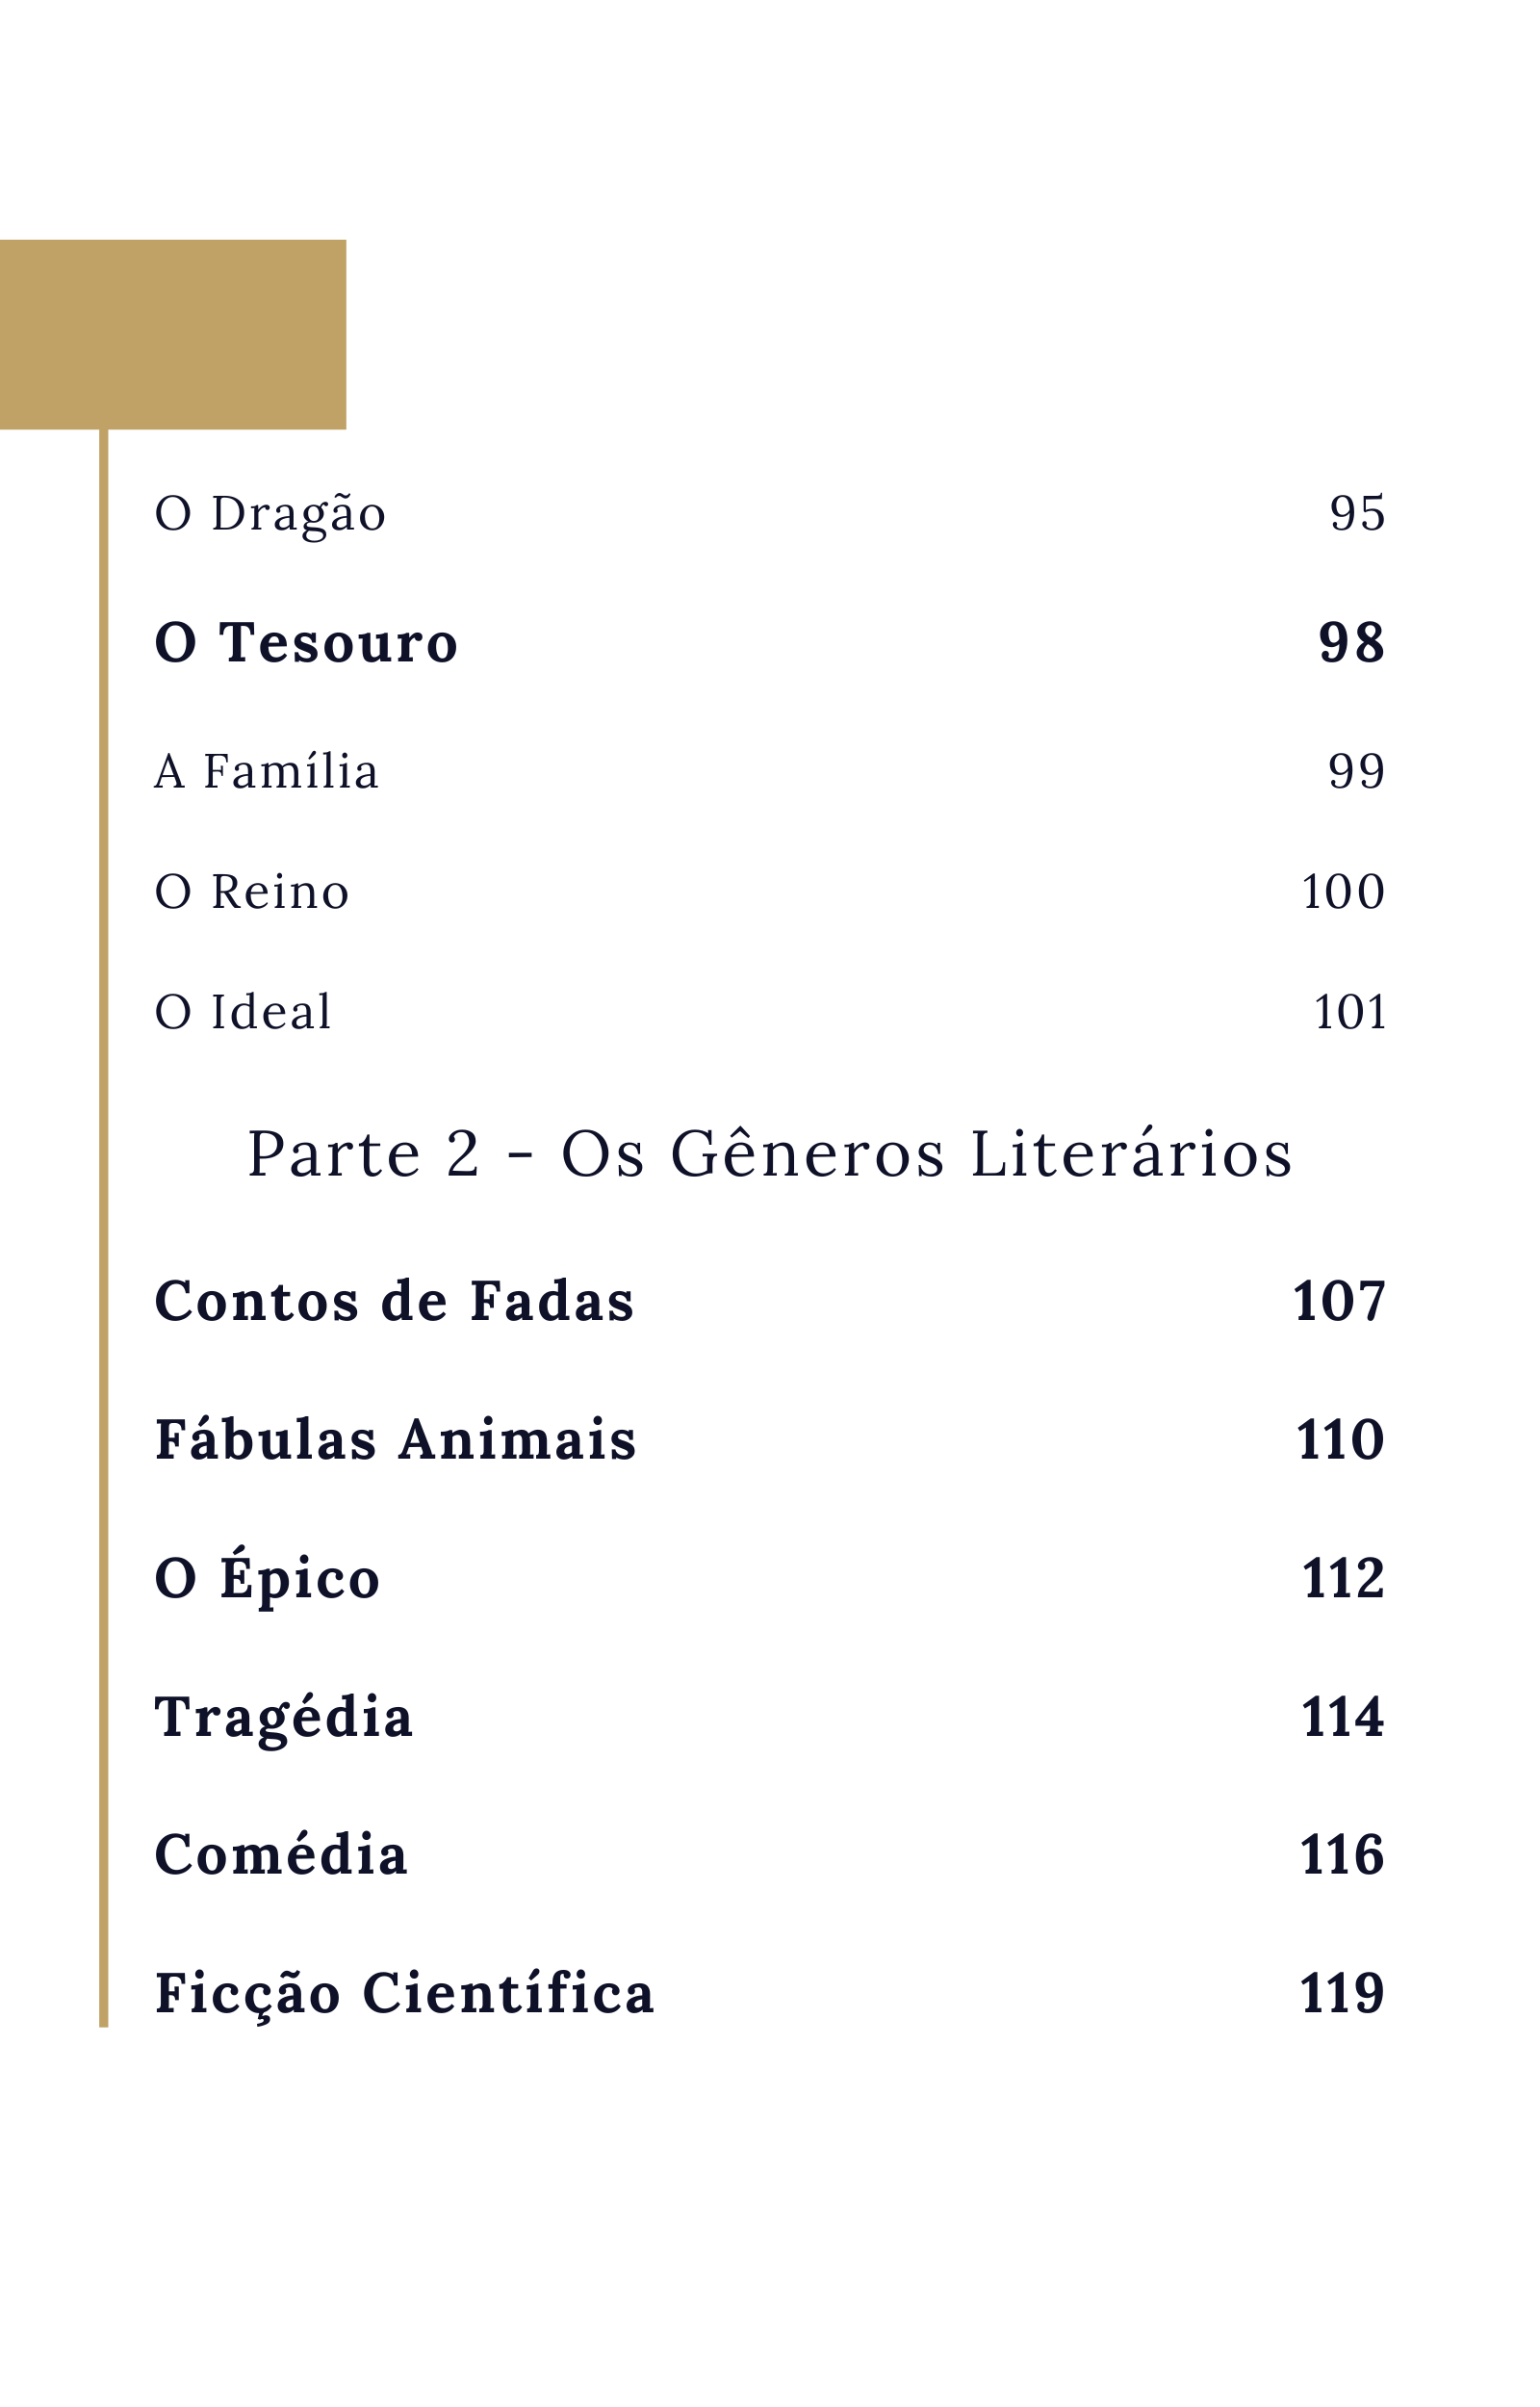This screenshot has width=1540, height=2407.
Task: Click page number 107 for Contos de Fadas
Action: 1339,1301
